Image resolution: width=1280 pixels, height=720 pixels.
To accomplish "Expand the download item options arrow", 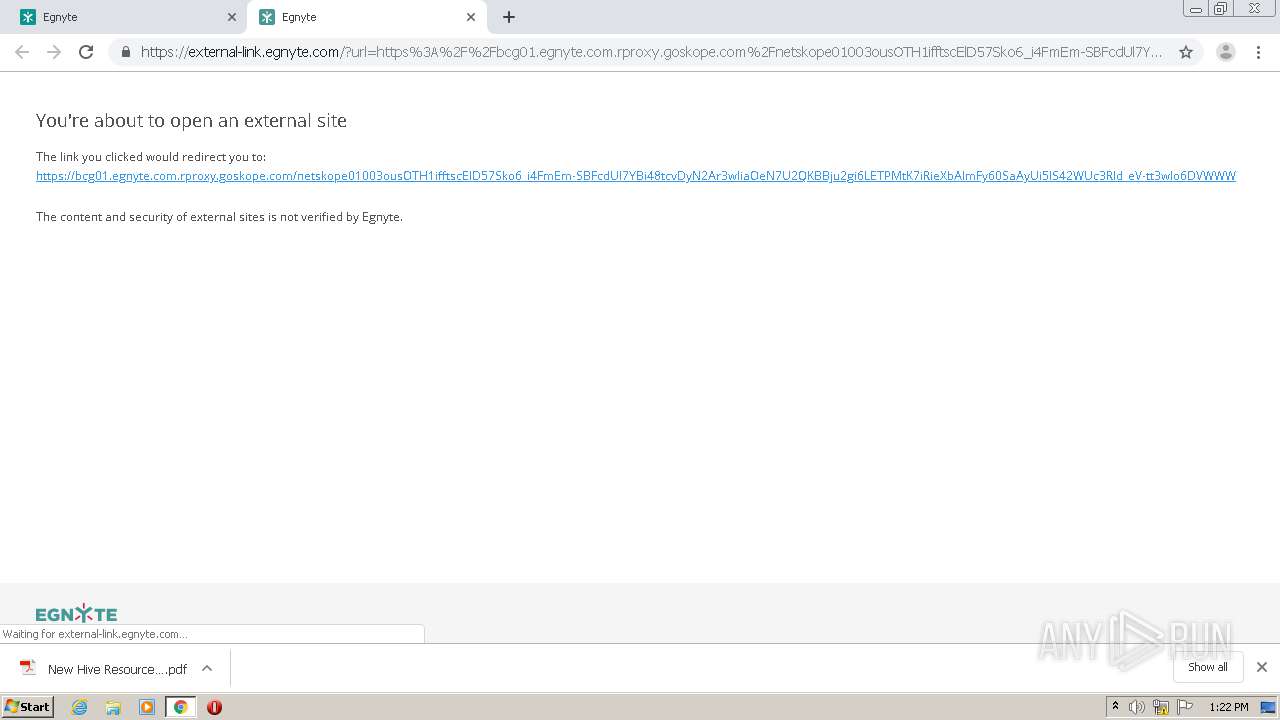I will coord(207,668).
